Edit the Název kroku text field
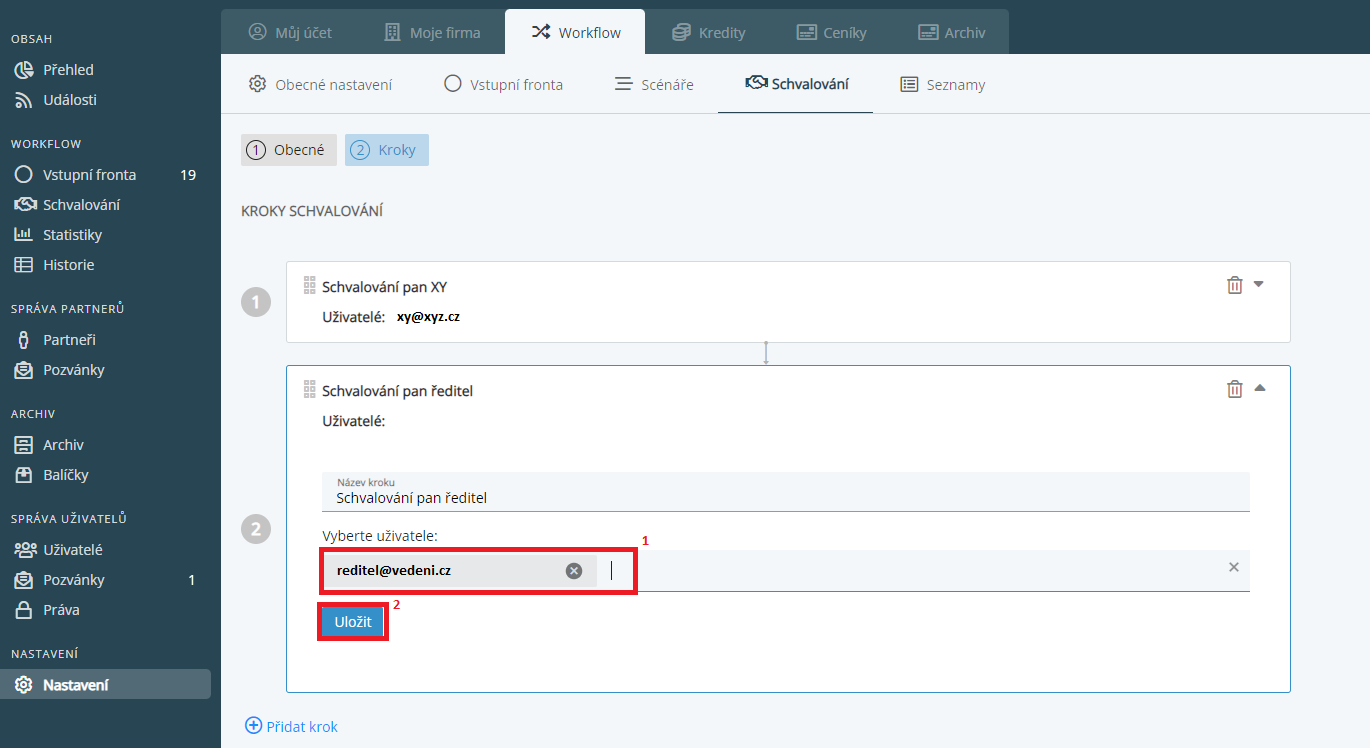1370x748 pixels. click(x=785, y=497)
